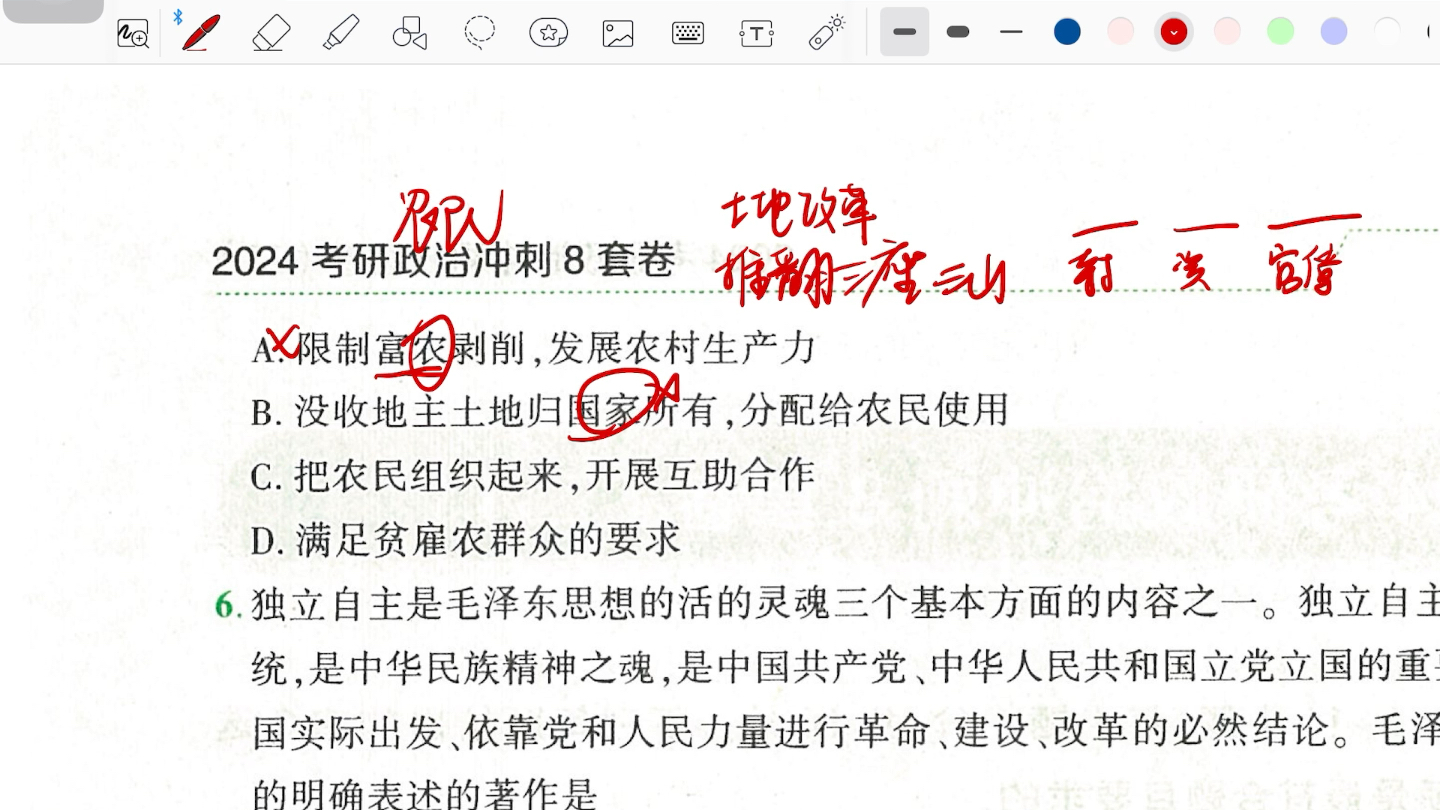Activate the laser pointer tool
This screenshot has height=810, width=1440.
point(827,32)
